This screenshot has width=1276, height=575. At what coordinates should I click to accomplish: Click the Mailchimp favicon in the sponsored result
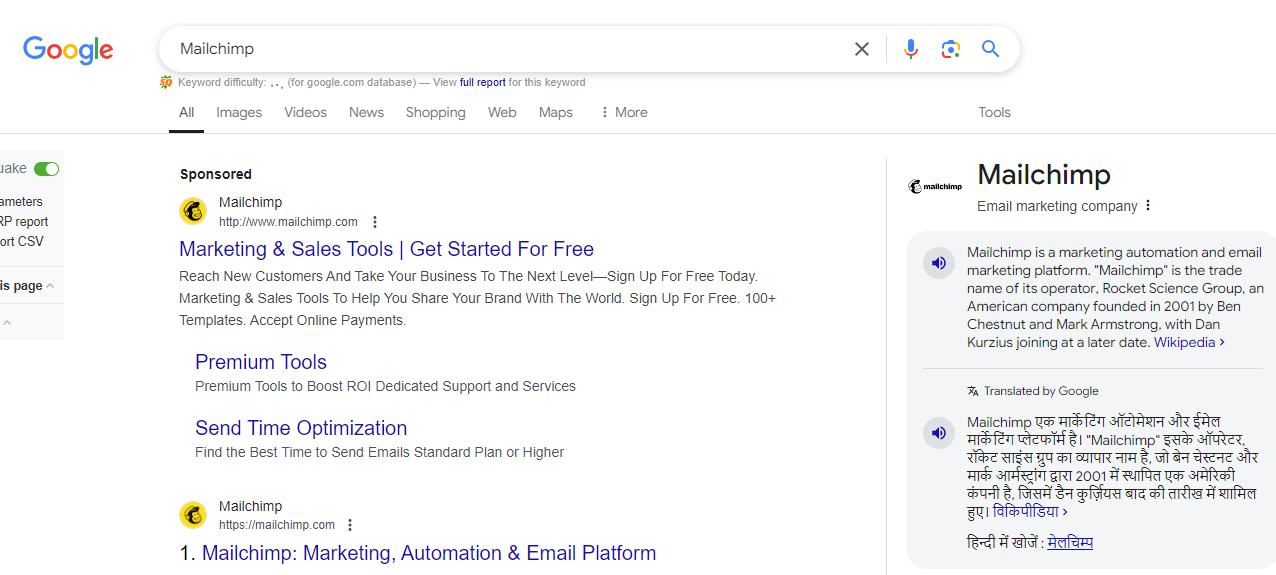(x=193, y=211)
